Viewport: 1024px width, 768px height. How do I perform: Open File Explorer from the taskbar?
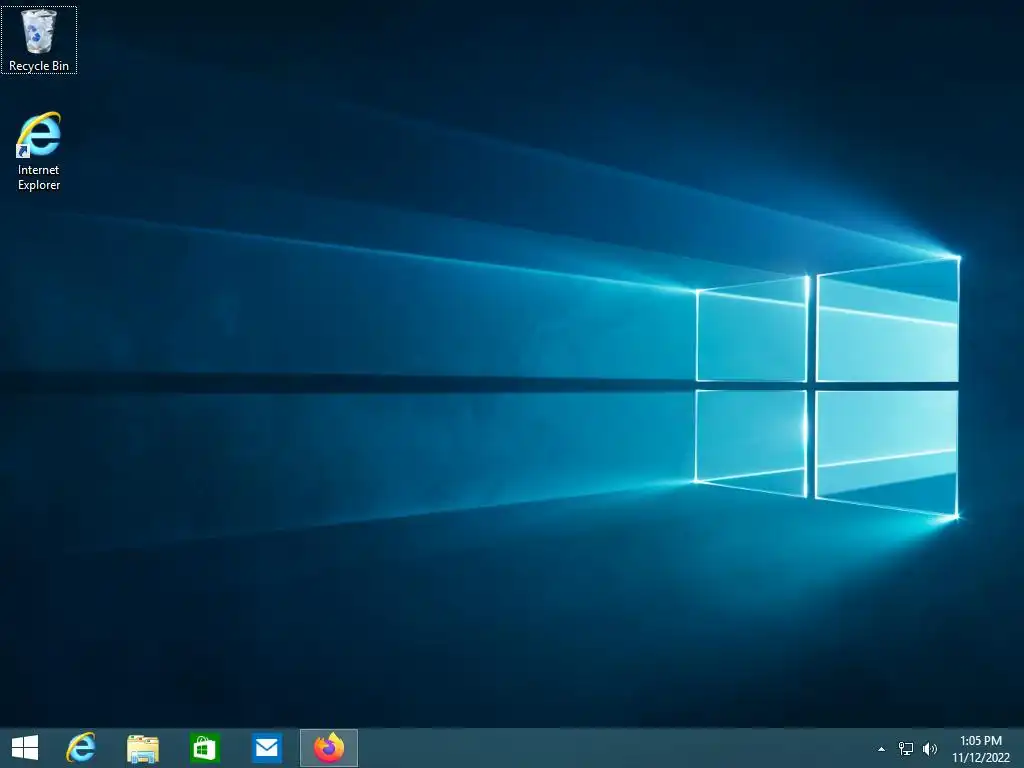coord(142,748)
